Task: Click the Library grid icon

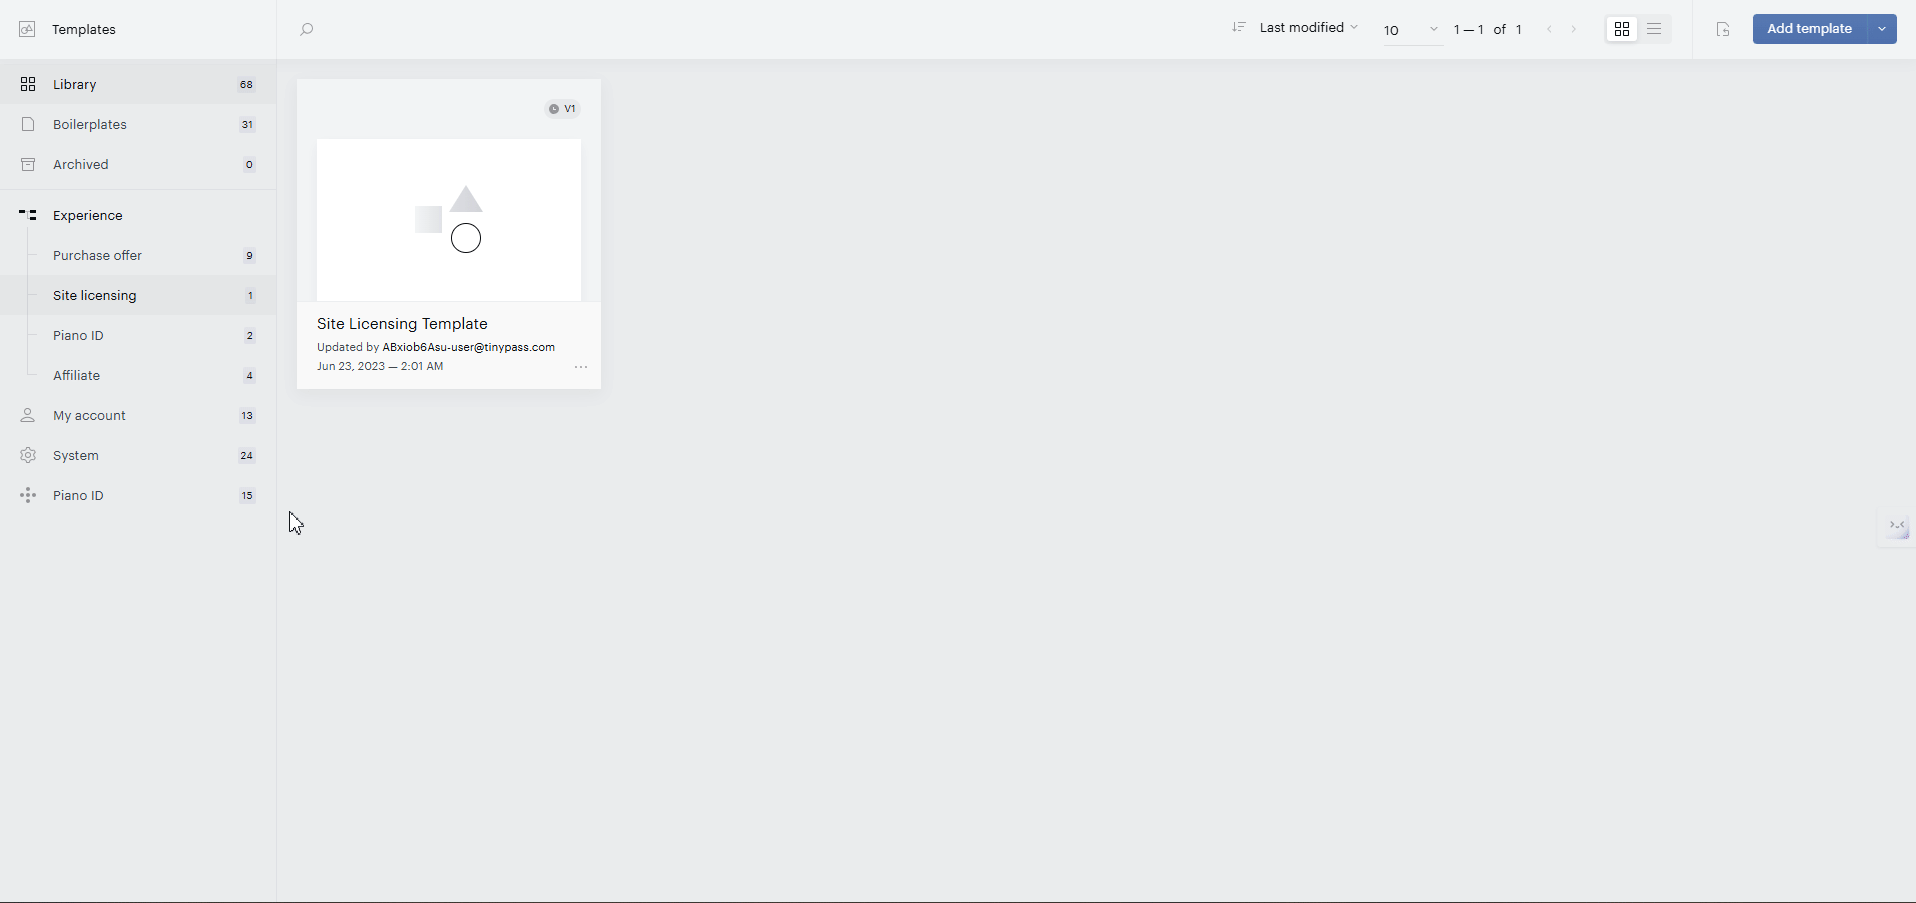Action: [28, 84]
